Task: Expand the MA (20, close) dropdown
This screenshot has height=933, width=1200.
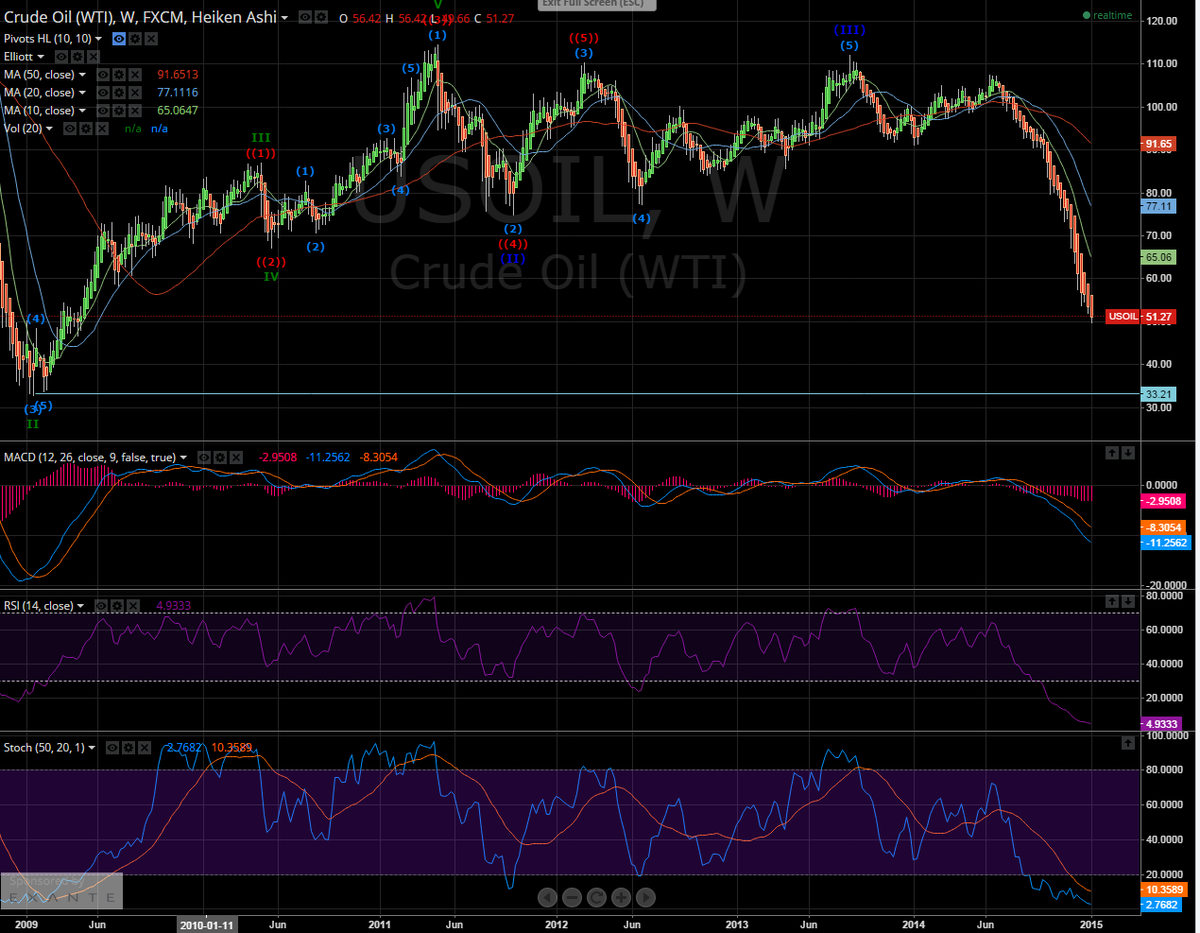Action: 82,92
